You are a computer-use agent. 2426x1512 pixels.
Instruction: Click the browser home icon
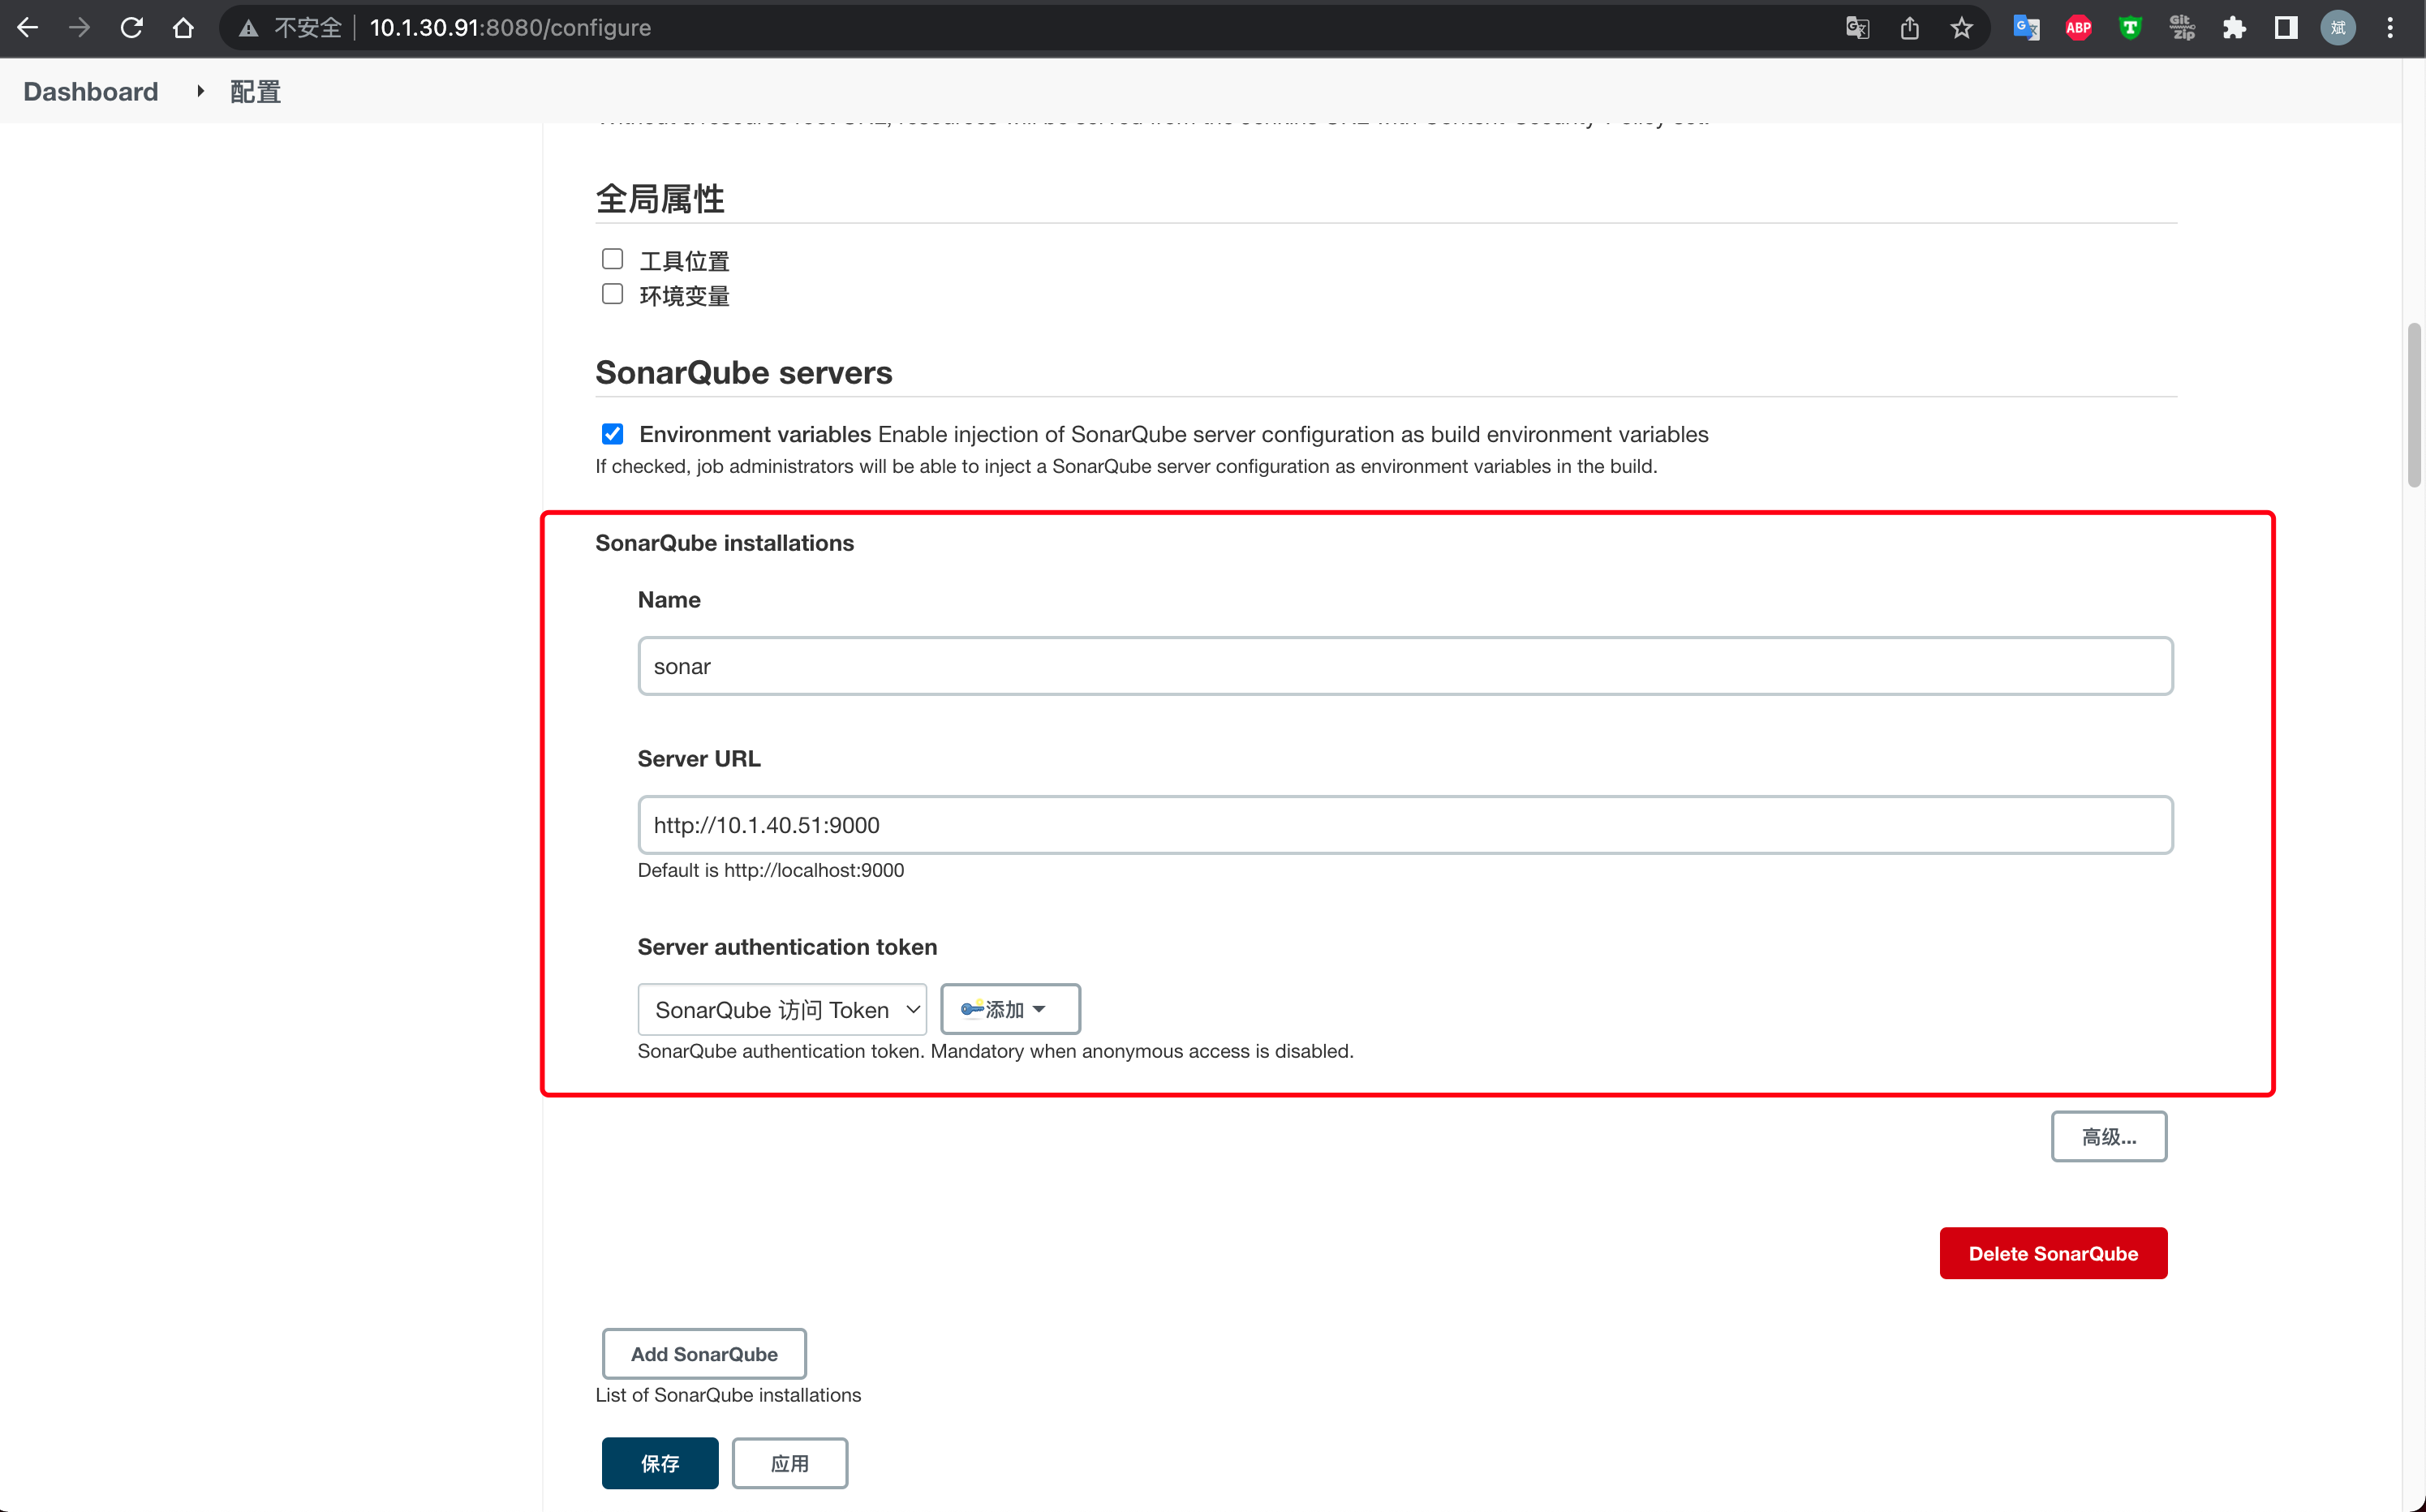pos(183,28)
